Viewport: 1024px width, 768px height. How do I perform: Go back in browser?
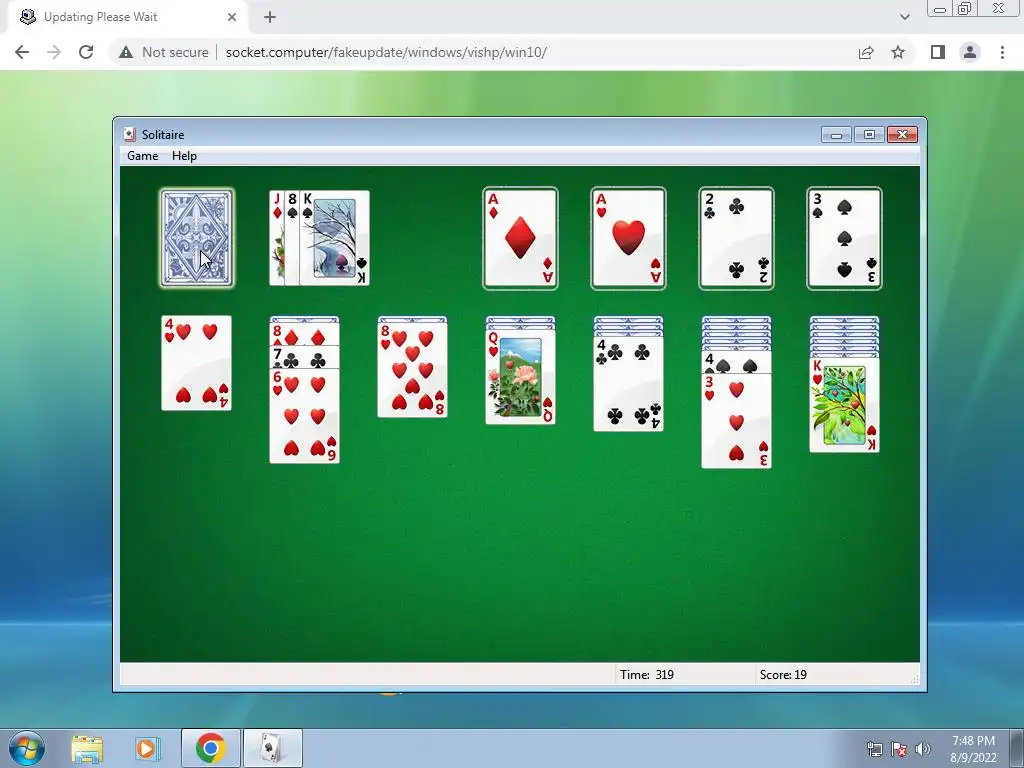(22, 52)
